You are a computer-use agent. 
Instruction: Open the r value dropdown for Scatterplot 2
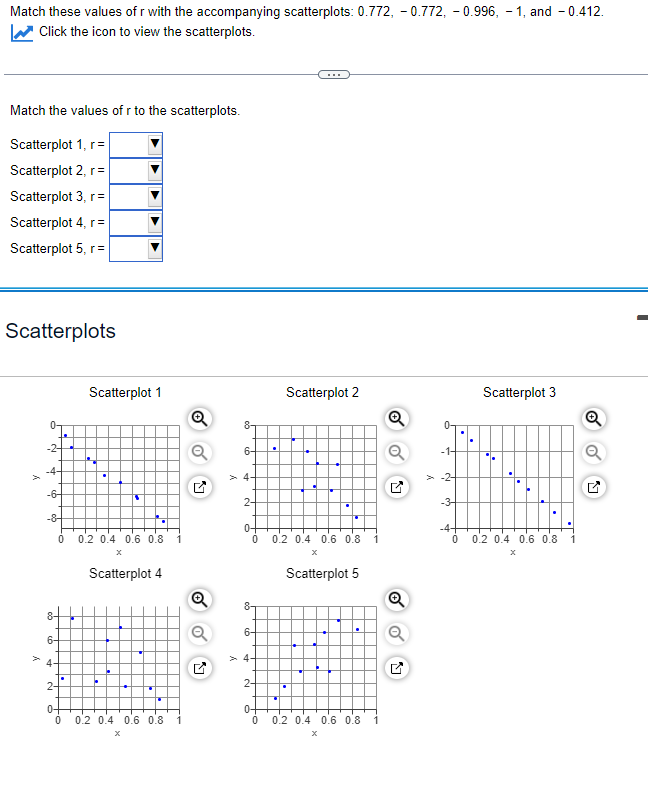tap(153, 170)
